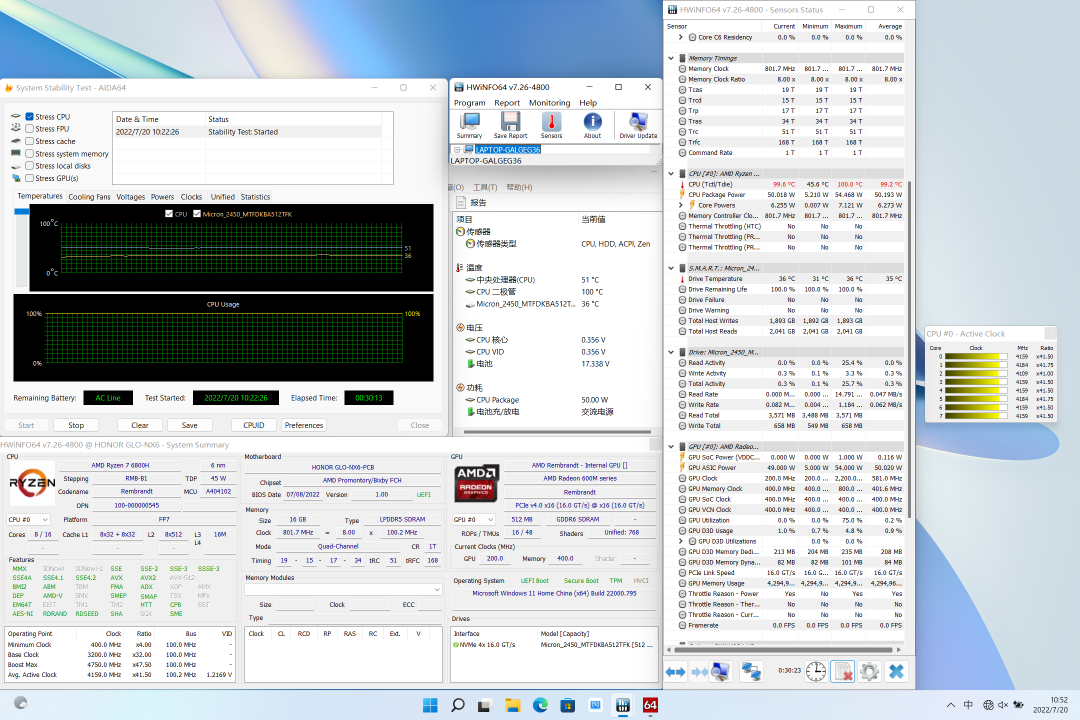This screenshot has width=1080, height=720.
Task: Uncheck the Stress CPU checkbox
Action: tap(30, 117)
